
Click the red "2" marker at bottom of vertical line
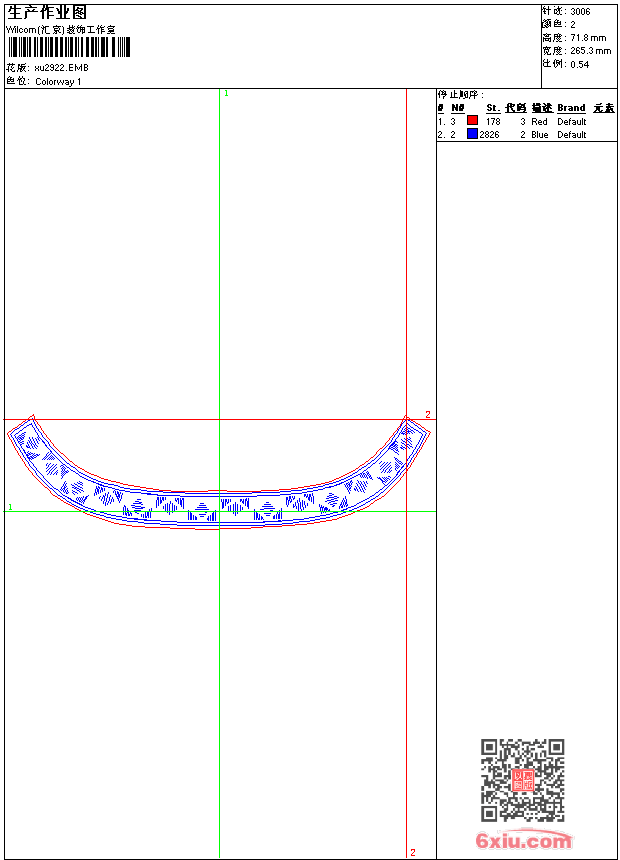[x=413, y=853]
